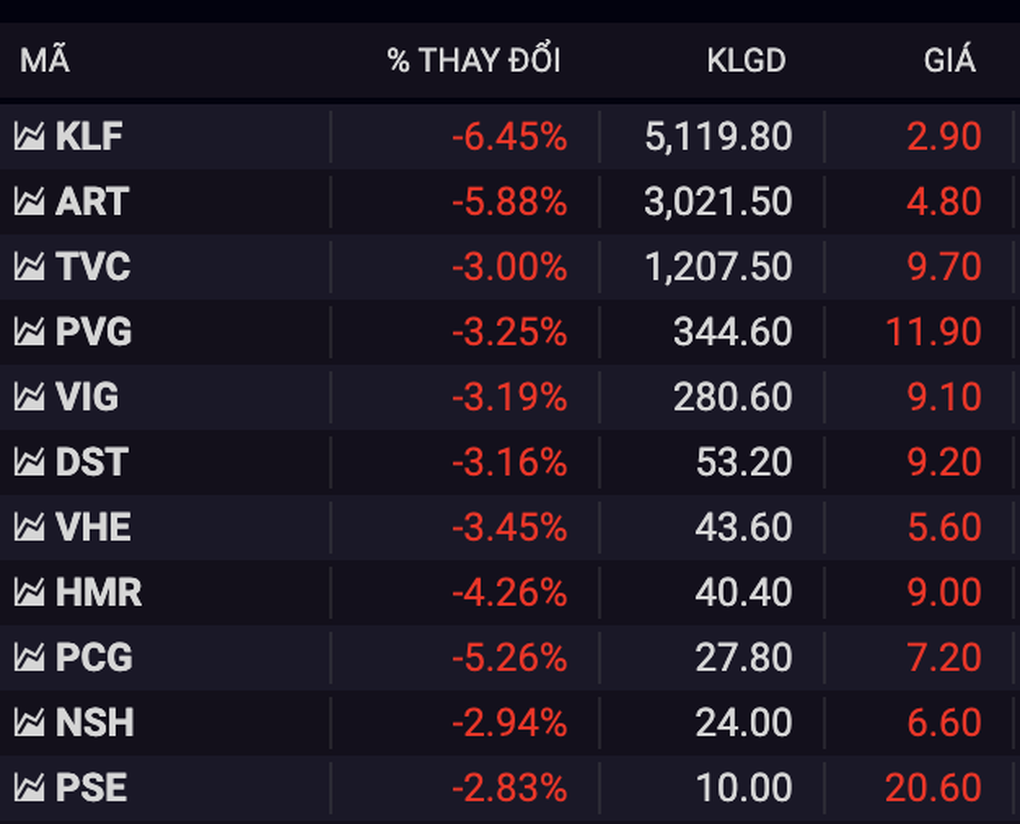Sort by the MÃ column header
The width and height of the screenshot is (1020, 824).
click(45, 59)
